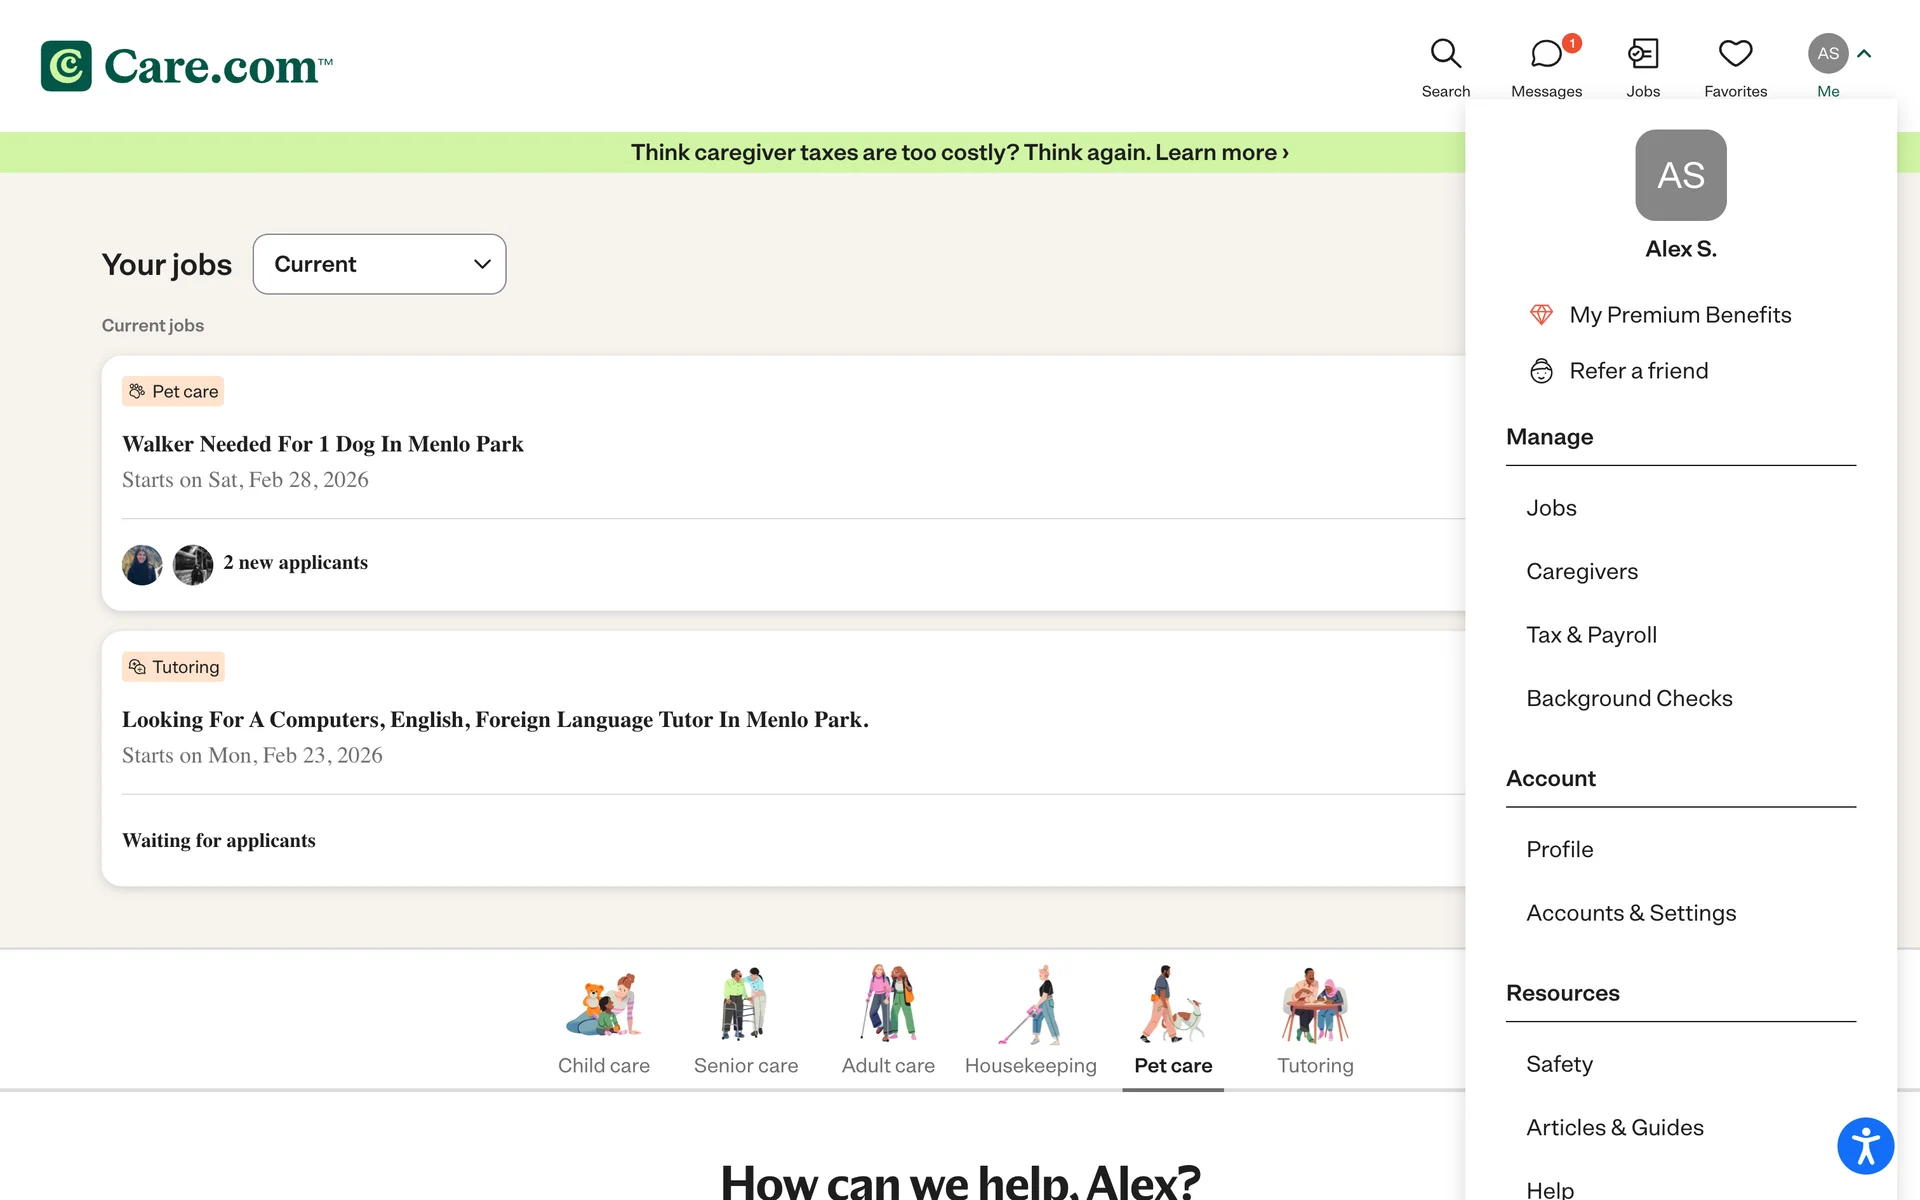This screenshot has width=1920, height=1200.
Task: Open My Premium Benefits
Action: pyautogui.click(x=1680, y=315)
